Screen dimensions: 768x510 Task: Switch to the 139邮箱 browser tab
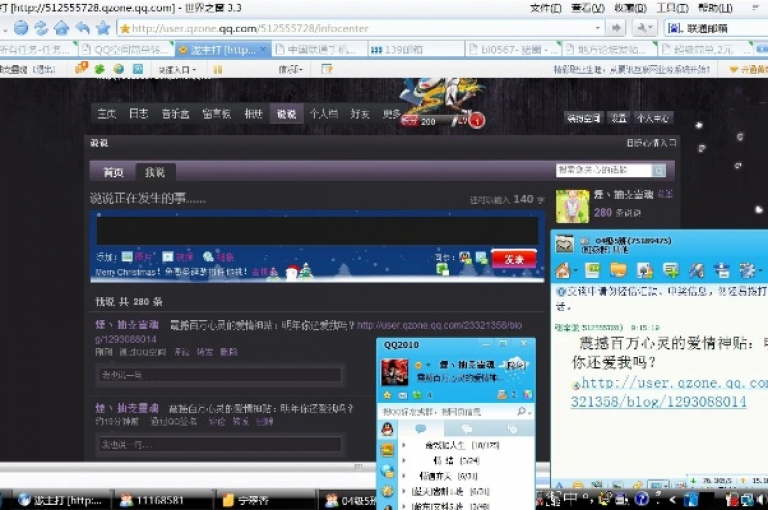point(416,49)
